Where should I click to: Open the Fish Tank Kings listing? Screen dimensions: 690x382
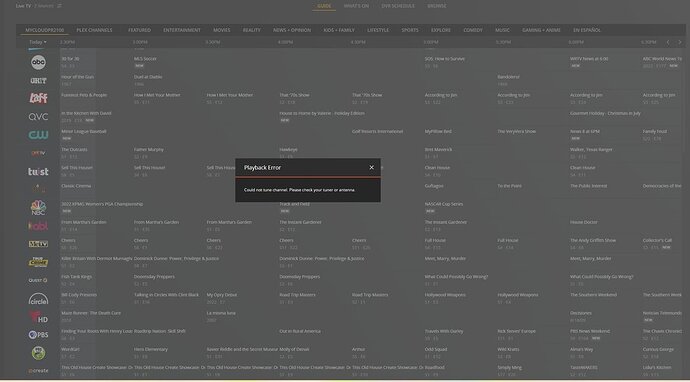tap(77, 277)
